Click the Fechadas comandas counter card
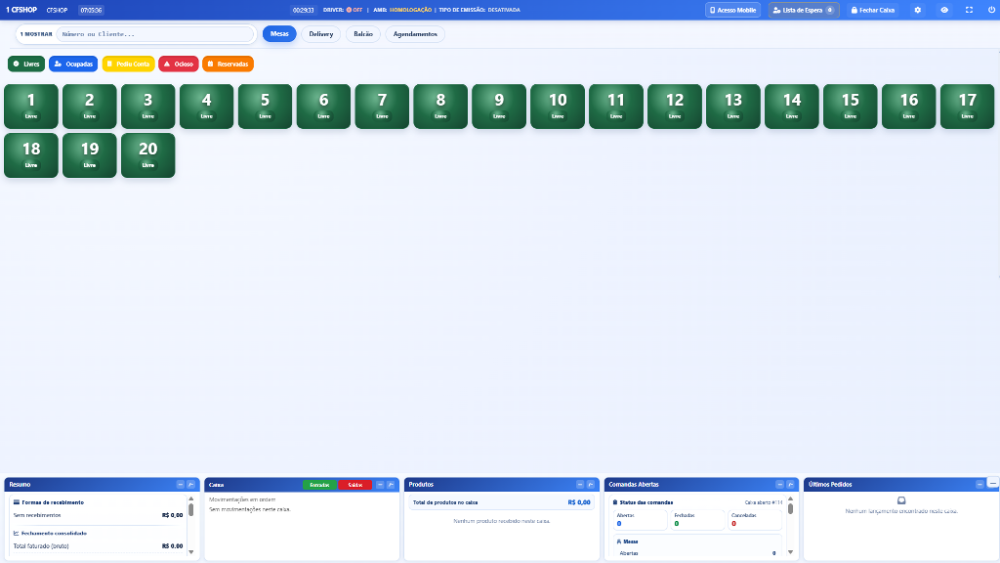1000x563 pixels. [697, 520]
